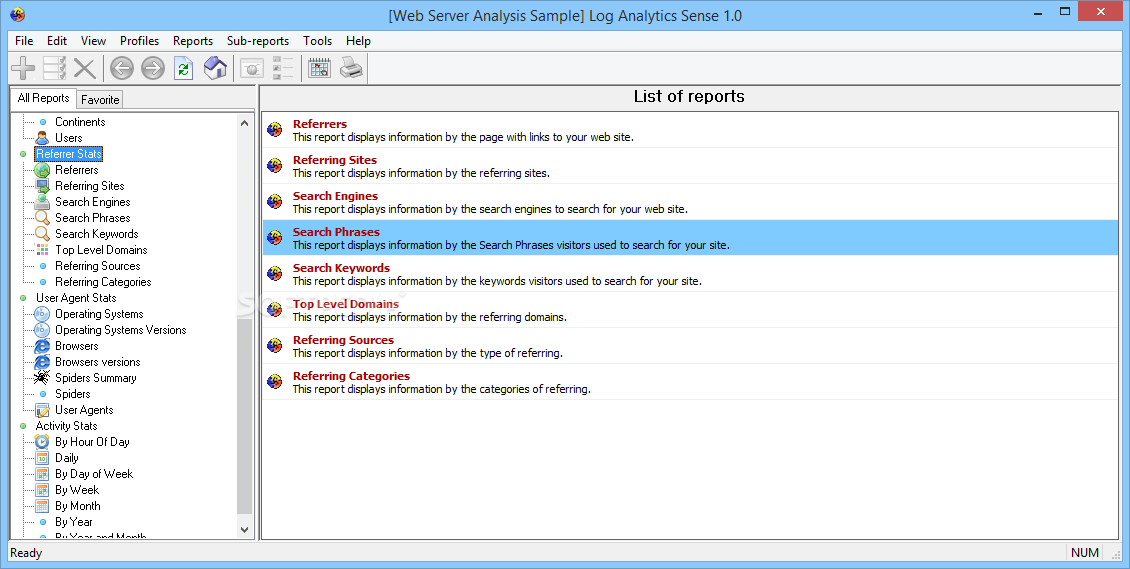Click the grayed list options toolbar icon
The width and height of the screenshot is (1130, 569).
(x=283, y=68)
